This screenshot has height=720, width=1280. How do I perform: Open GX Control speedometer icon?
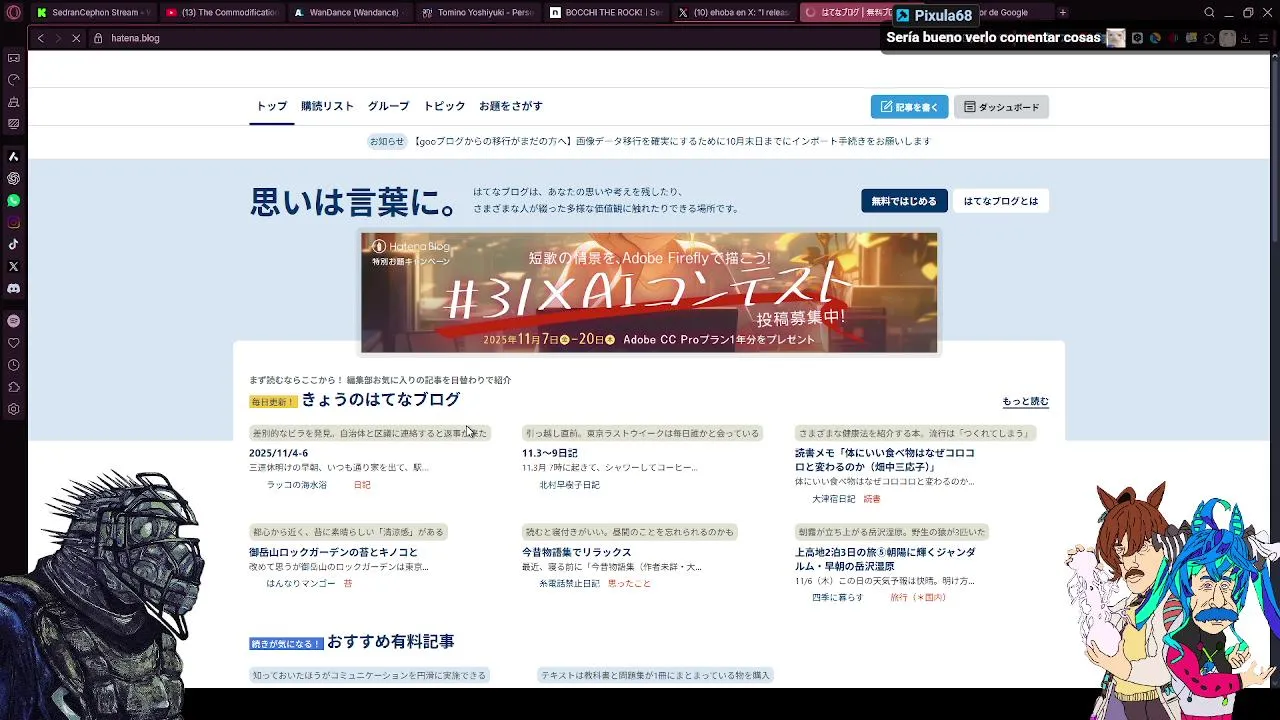tap(13, 80)
